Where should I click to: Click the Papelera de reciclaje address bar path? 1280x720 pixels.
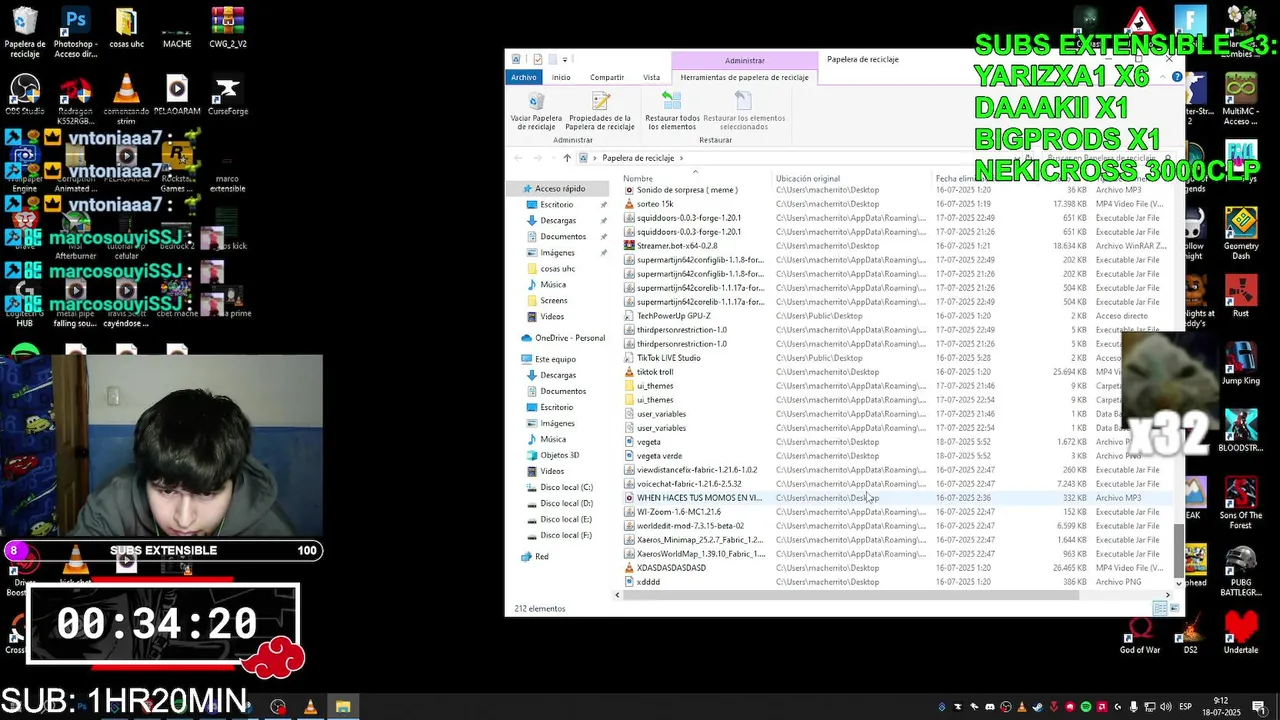(638, 158)
